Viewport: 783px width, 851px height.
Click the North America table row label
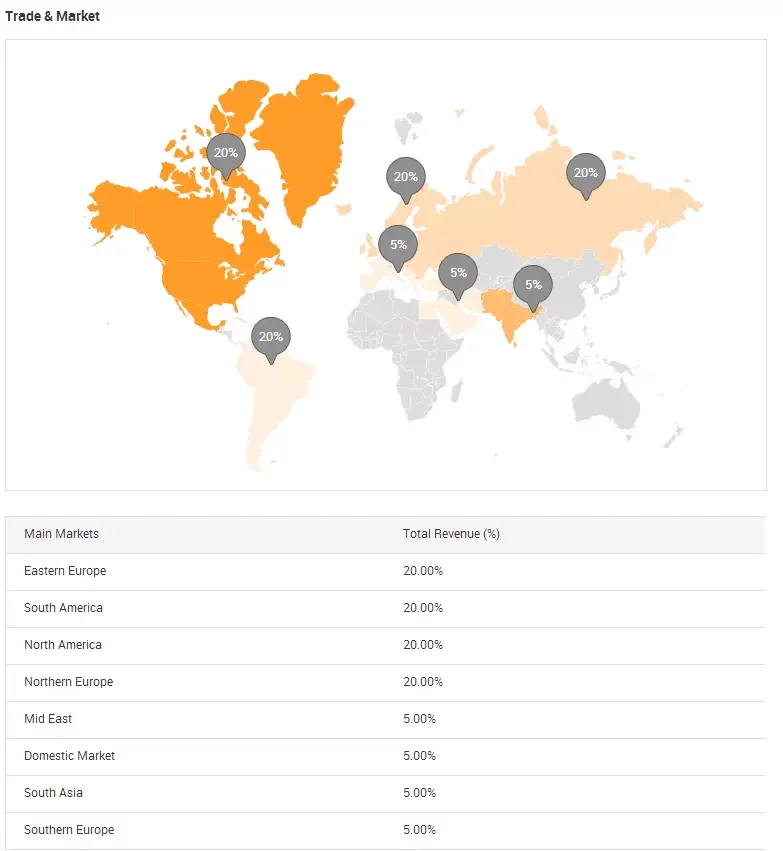click(x=63, y=645)
